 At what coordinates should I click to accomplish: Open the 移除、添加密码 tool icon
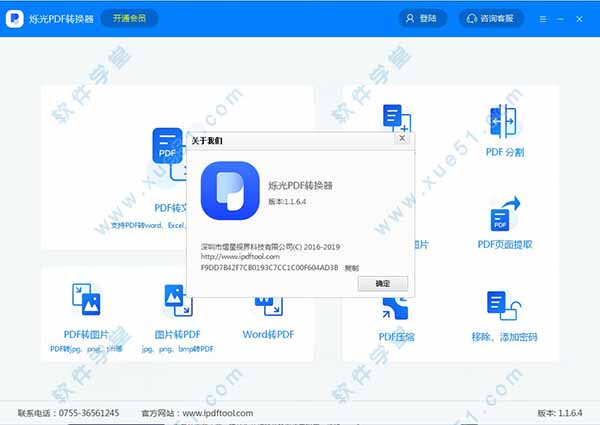click(503, 306)
